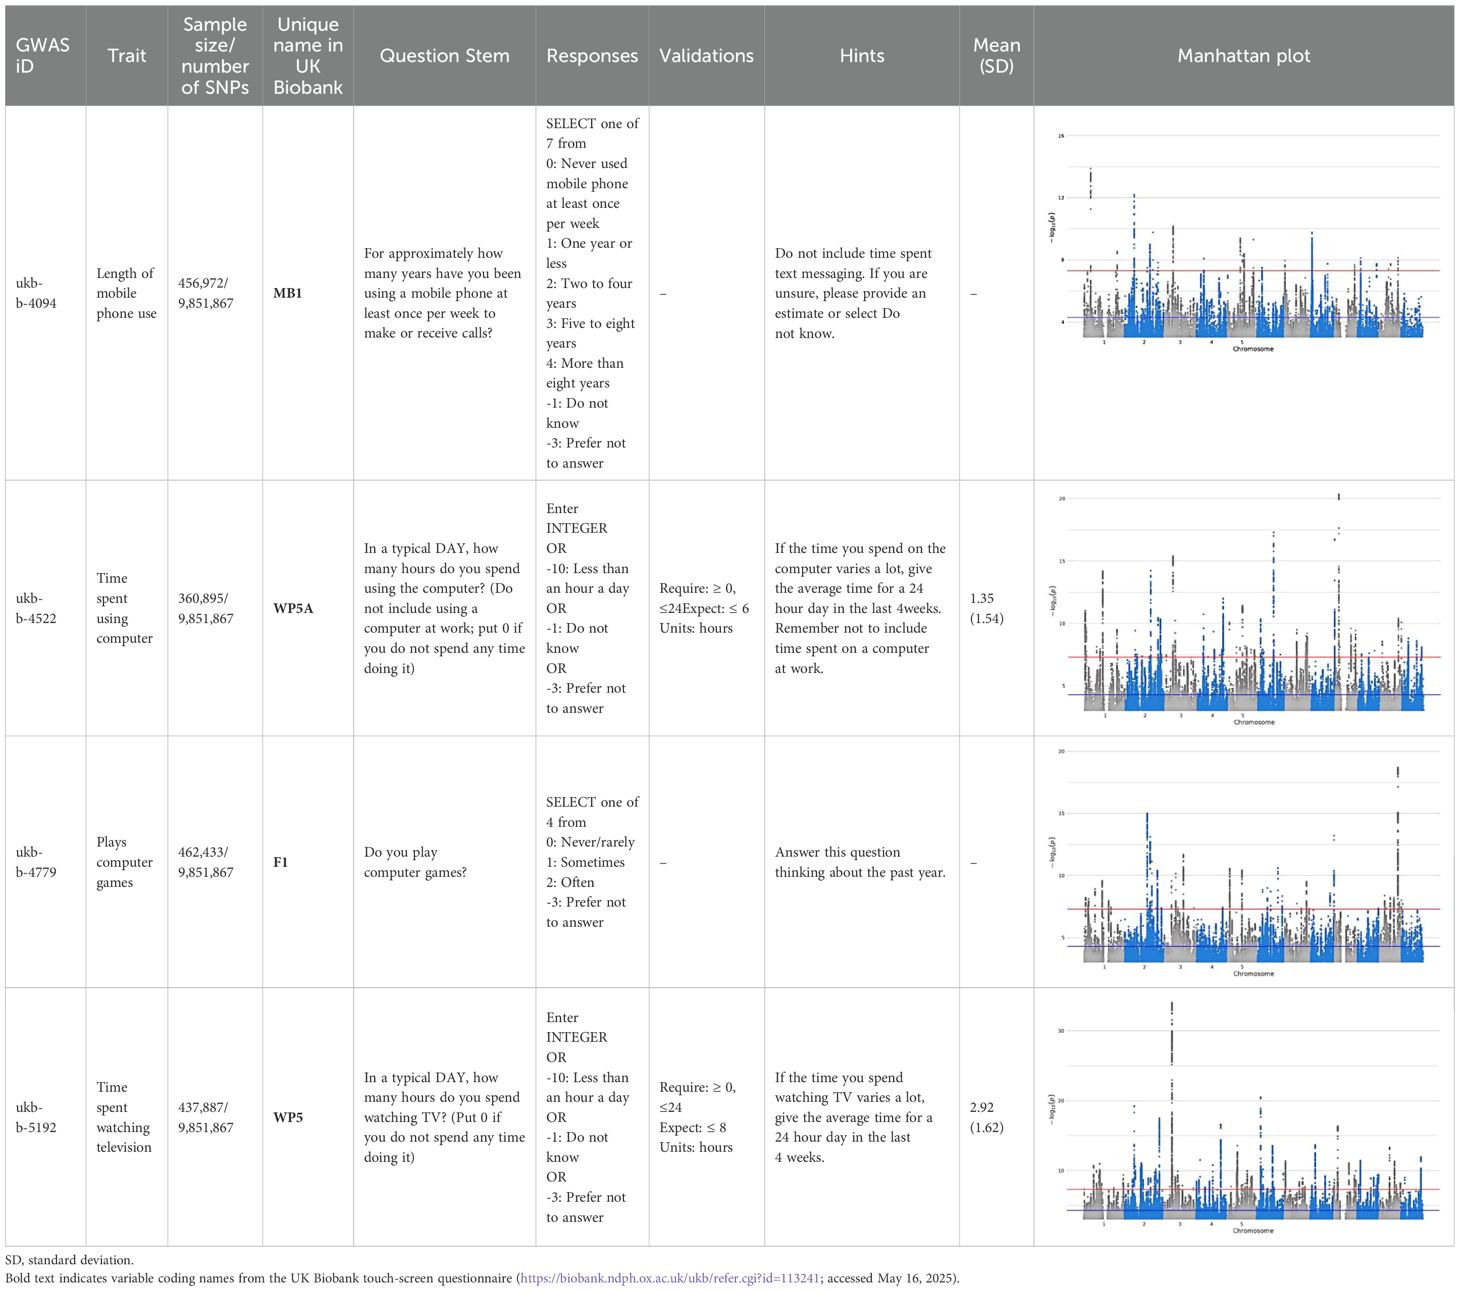Click the 'Manhattan plot' column header

click(x=1244, y=56)
